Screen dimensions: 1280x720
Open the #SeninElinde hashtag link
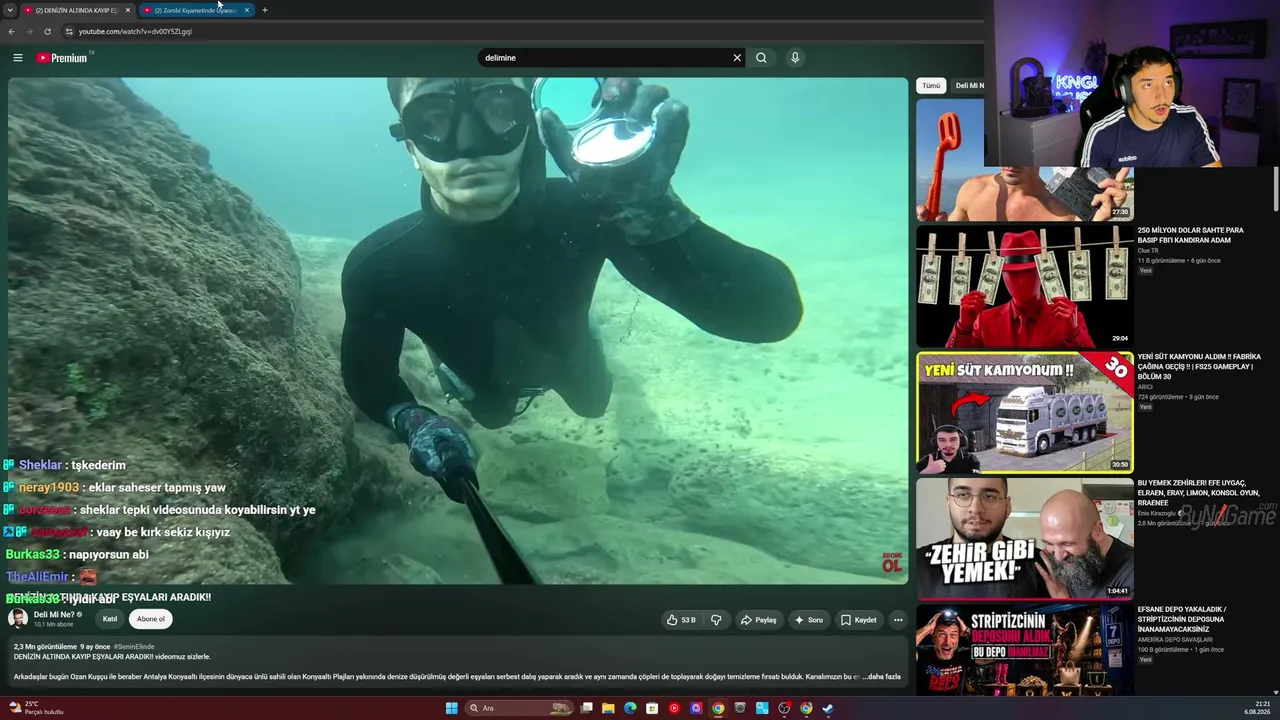click(134, 647)
